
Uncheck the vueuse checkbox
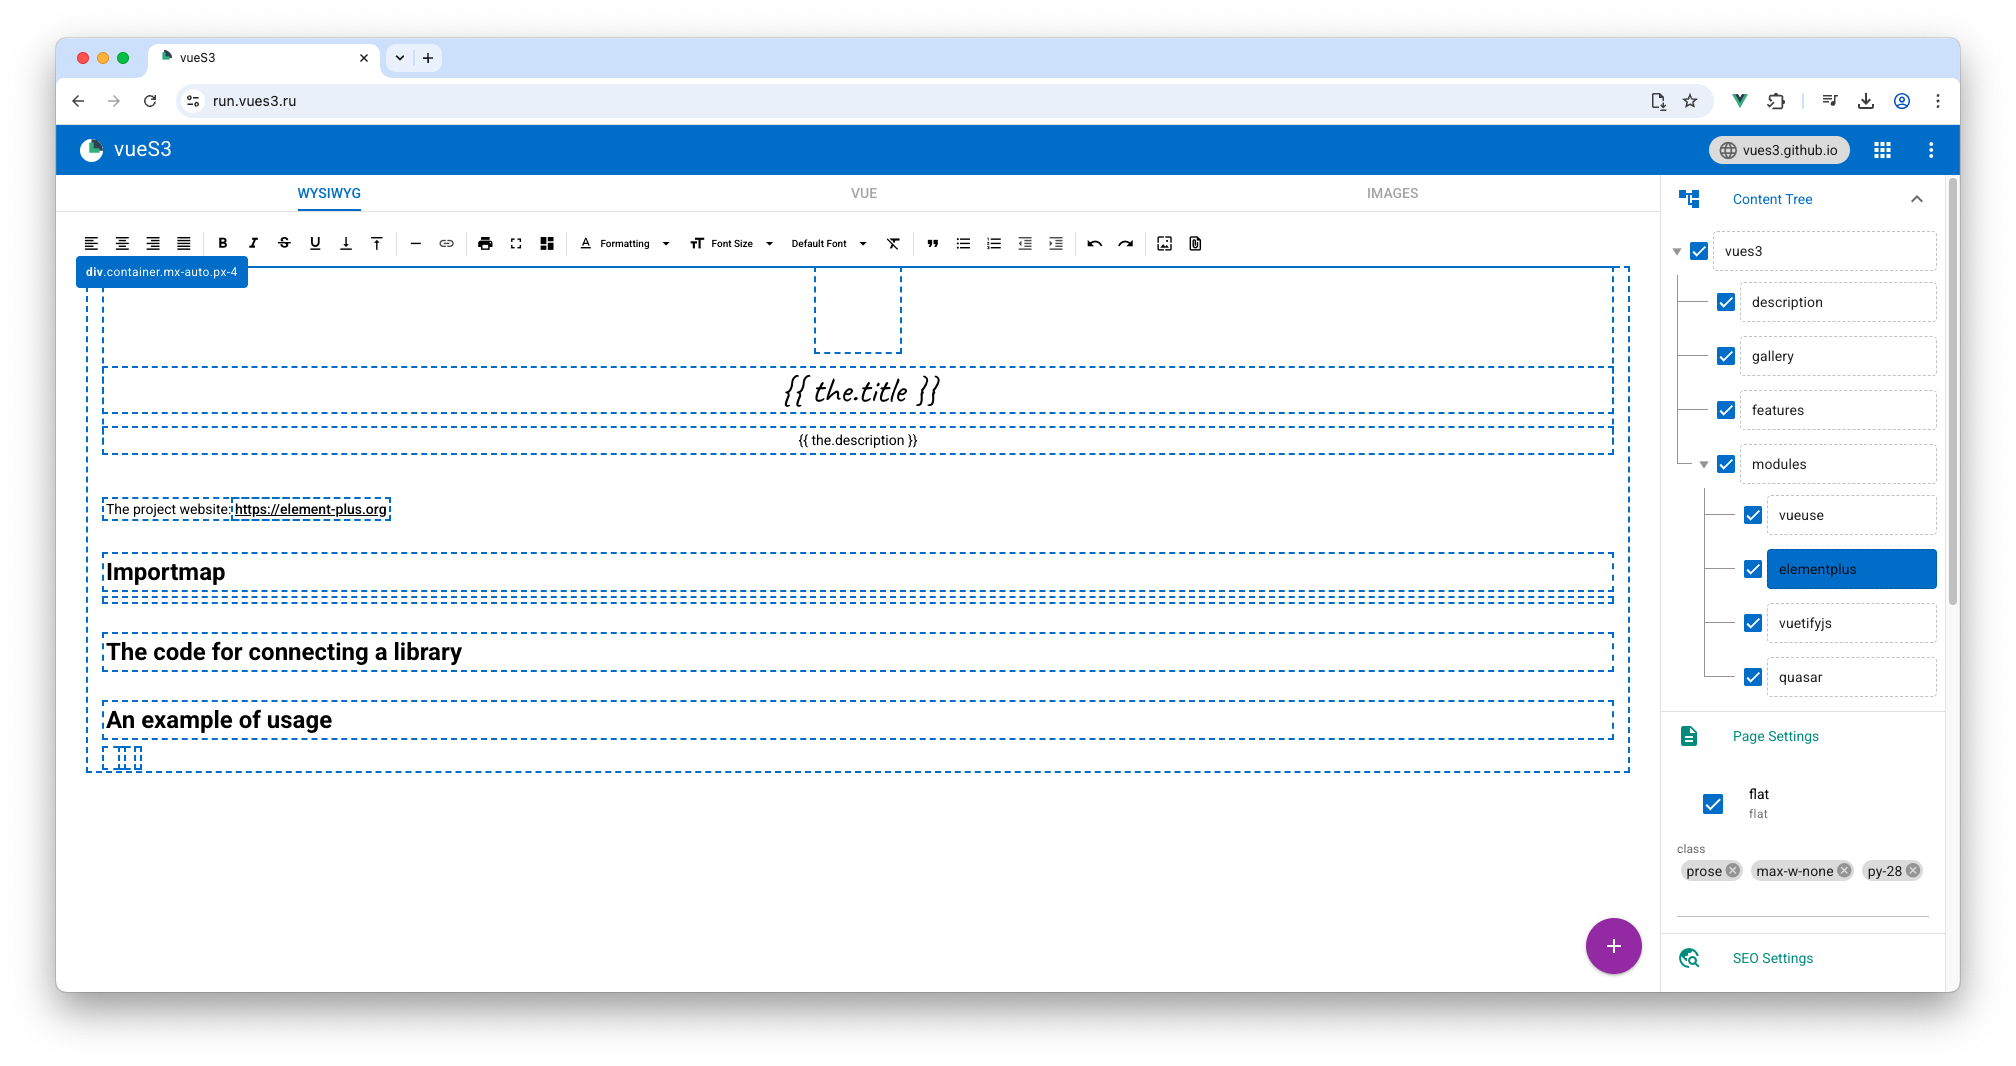(1753, 515)
